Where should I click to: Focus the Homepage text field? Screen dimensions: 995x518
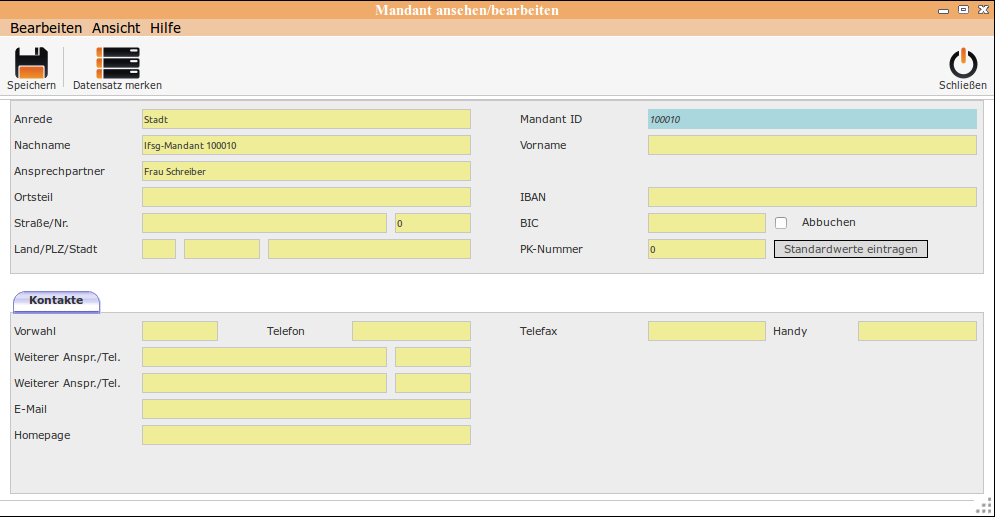point(306,435)
